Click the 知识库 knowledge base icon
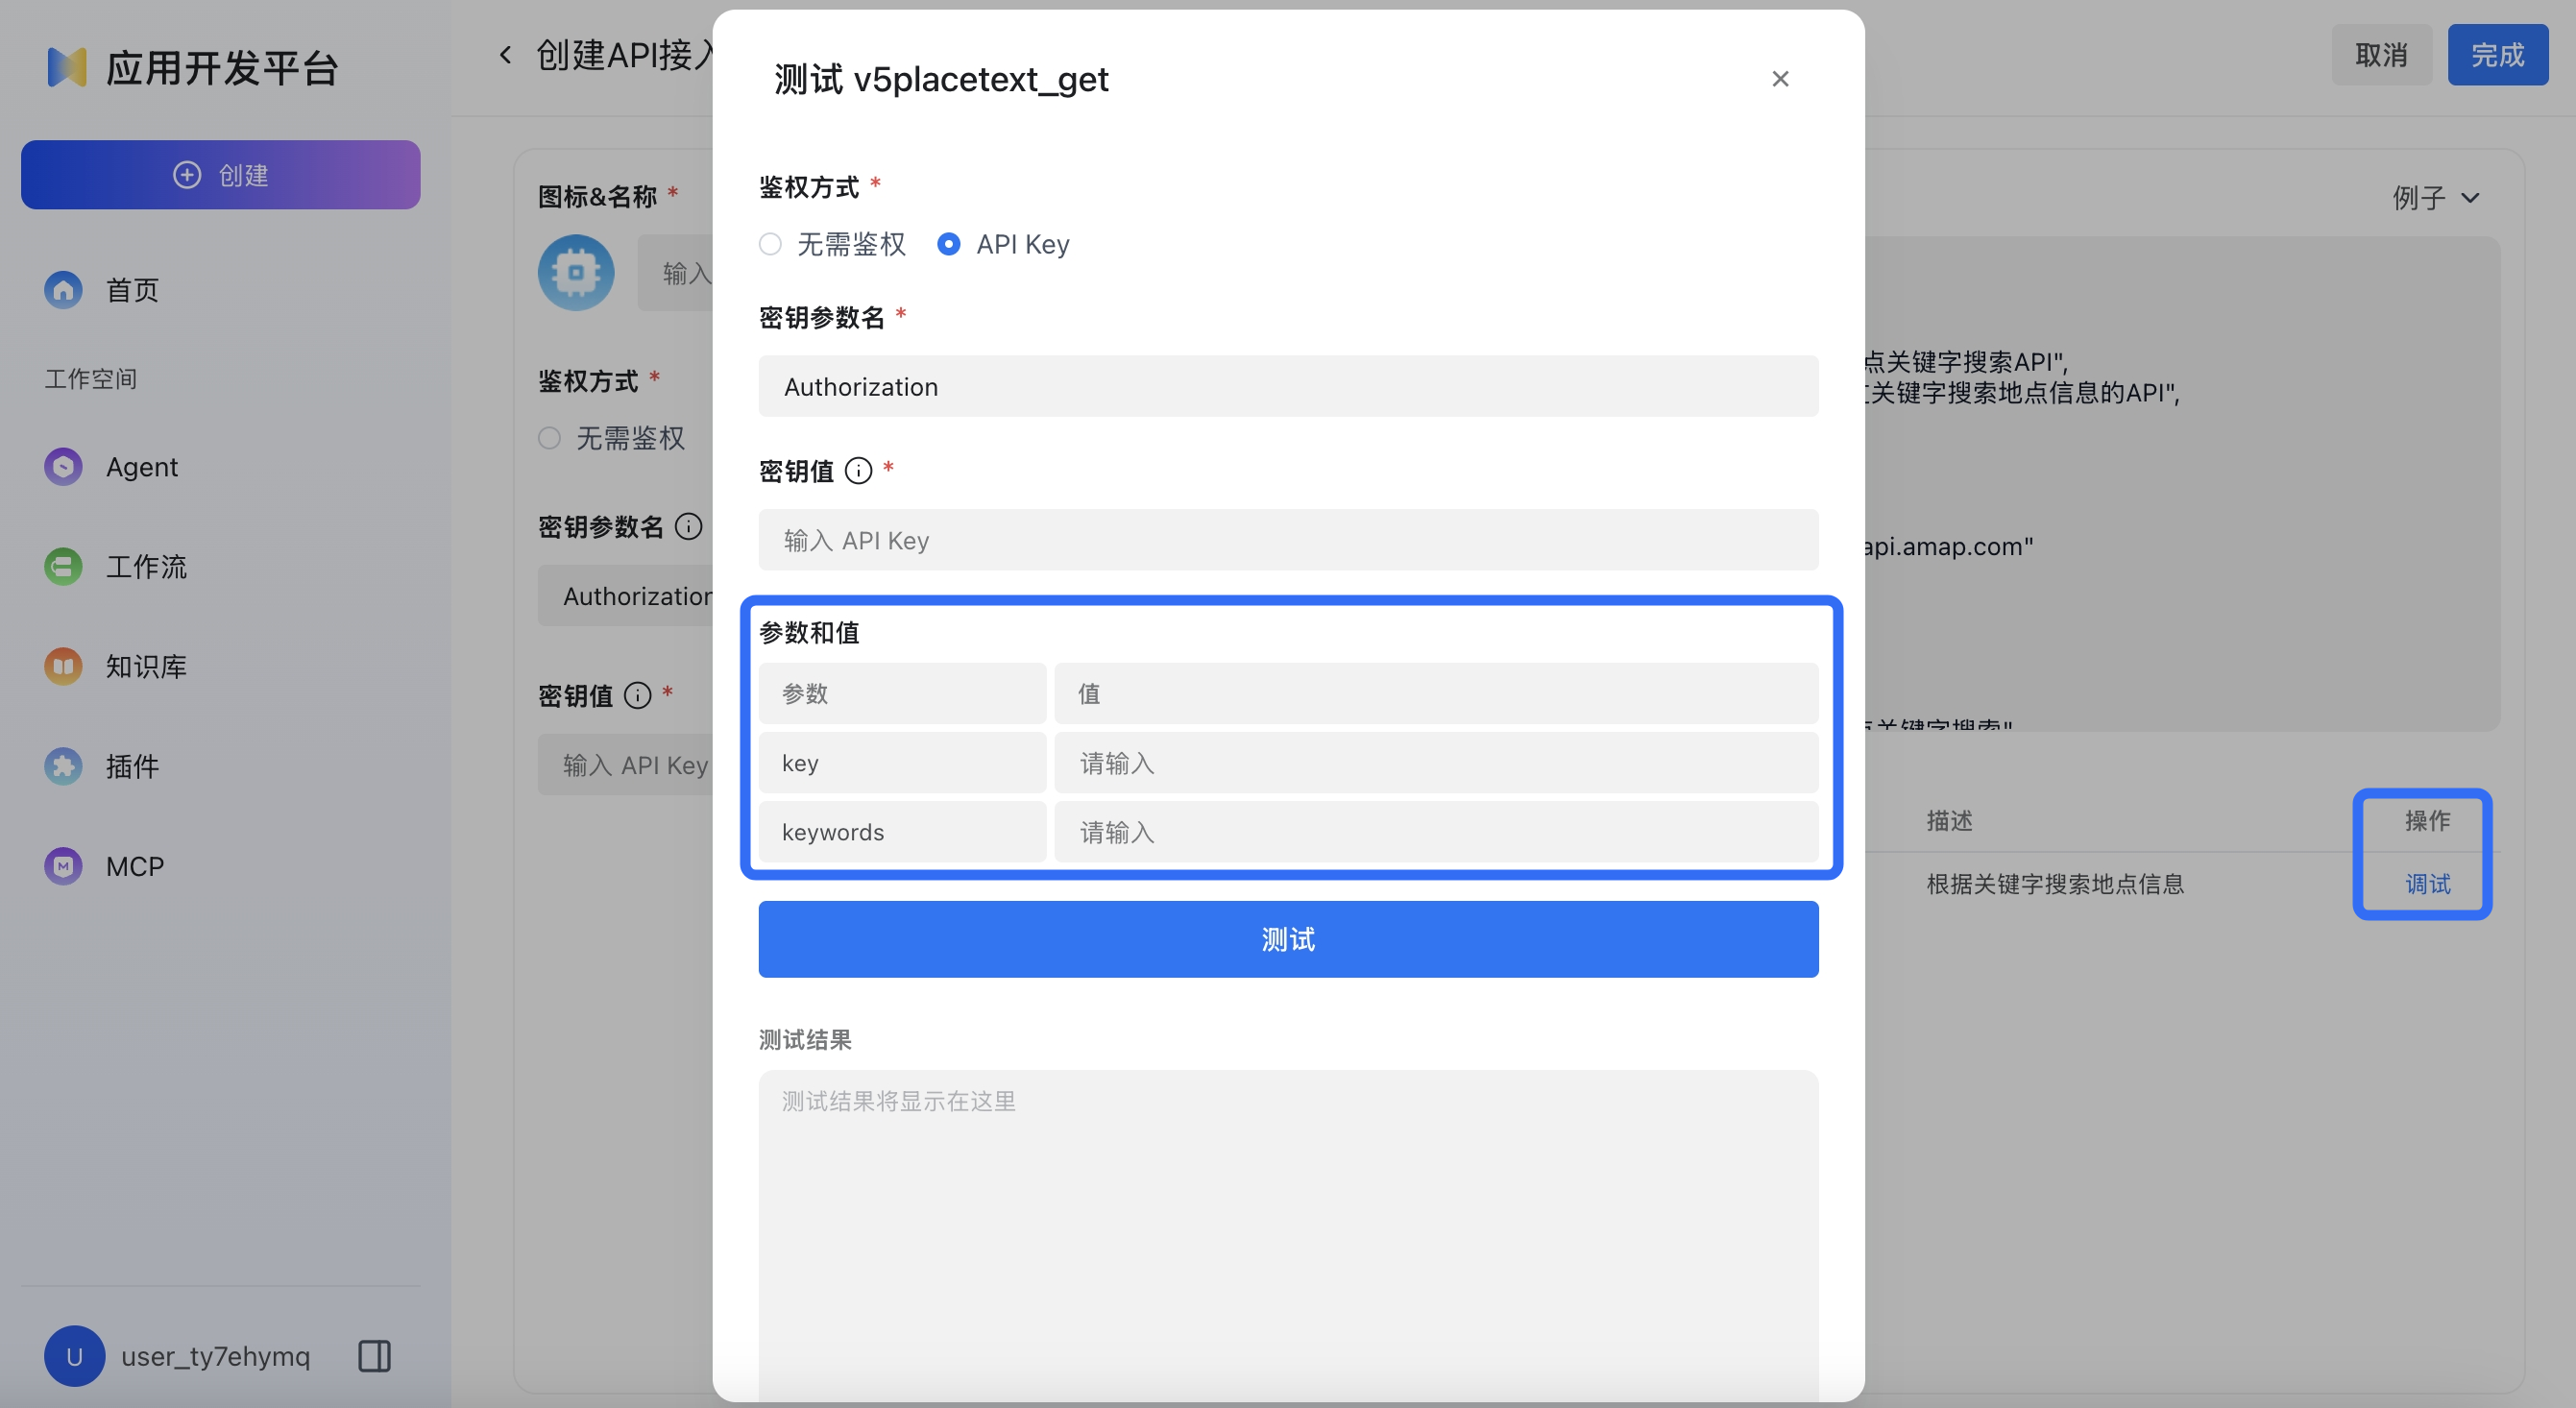Screen dimensions: 2576x1408 point(62,666)
